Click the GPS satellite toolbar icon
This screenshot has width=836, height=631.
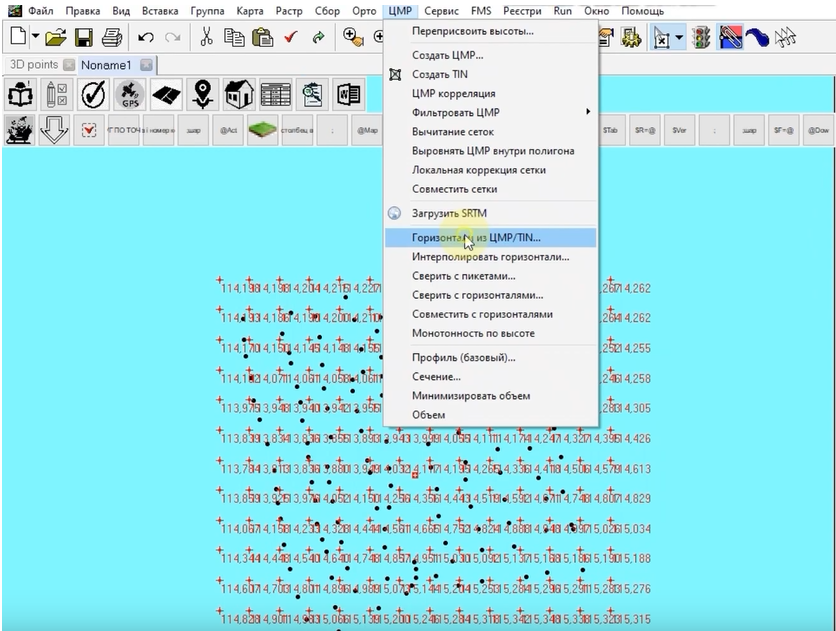(131, 94)
